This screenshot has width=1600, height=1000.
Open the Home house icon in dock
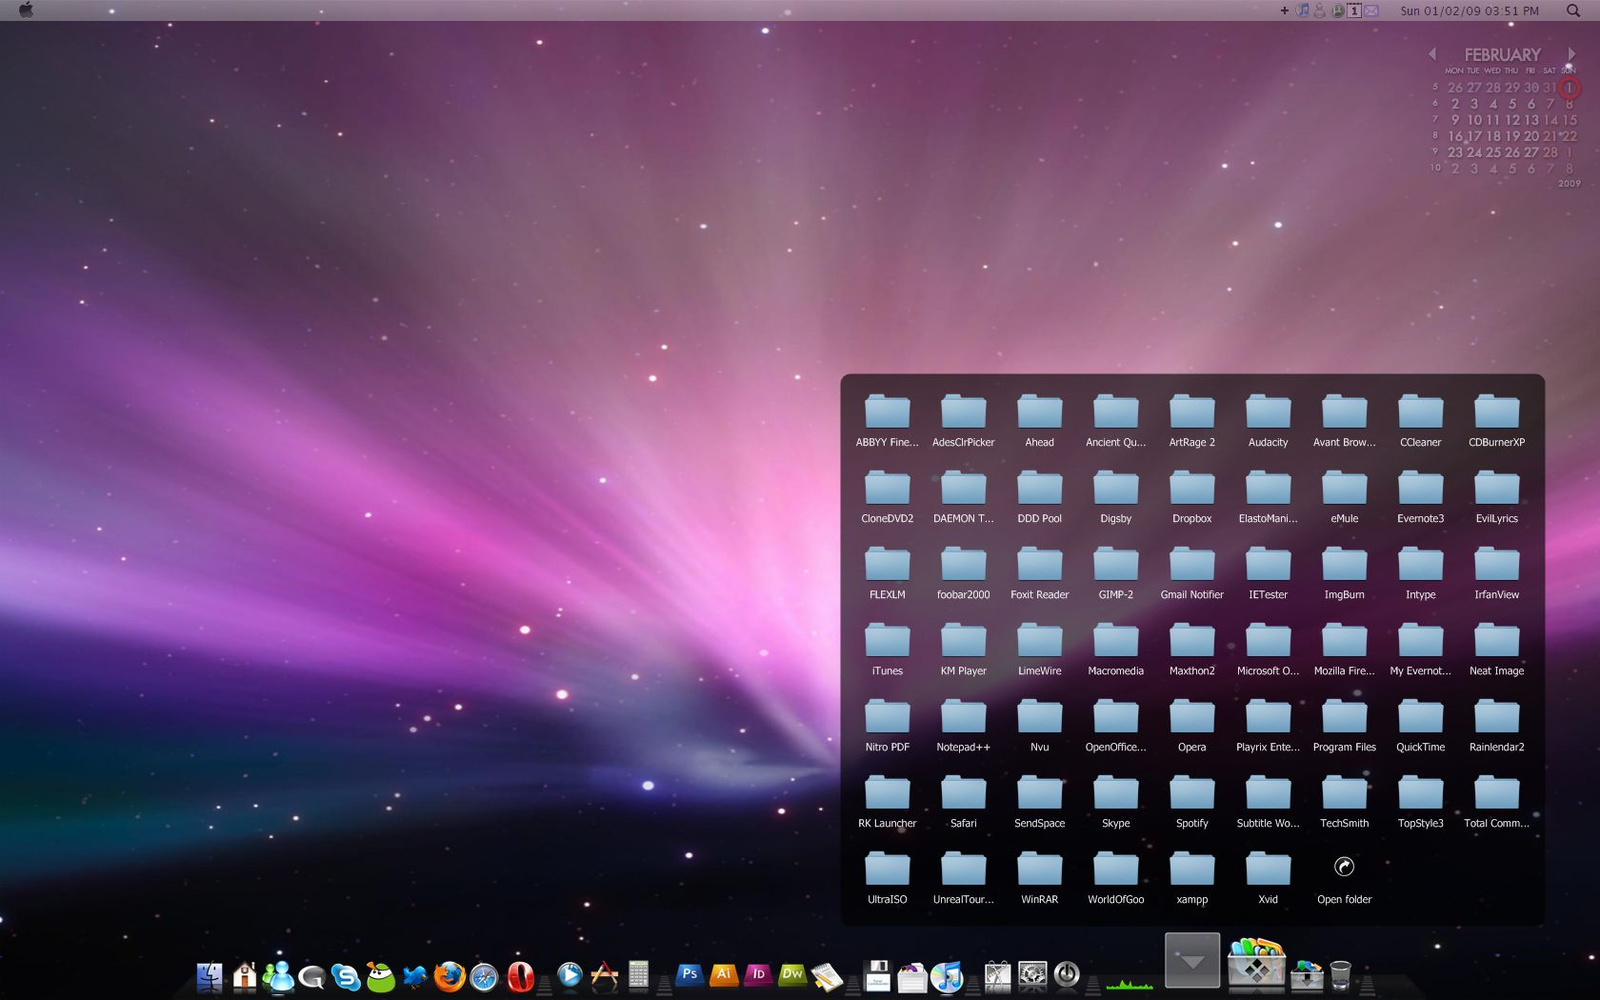coord(244,975)
